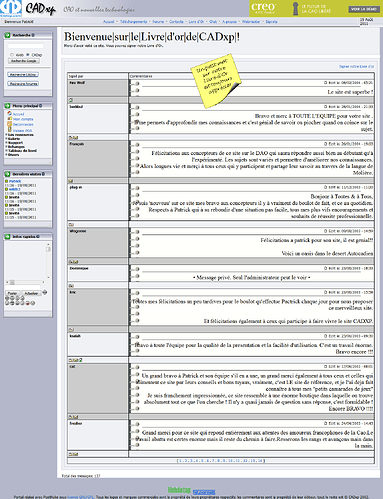Screen dimensions: 383x499
Task: Click the Recherche Google button
Action: [x=24, y=61]
